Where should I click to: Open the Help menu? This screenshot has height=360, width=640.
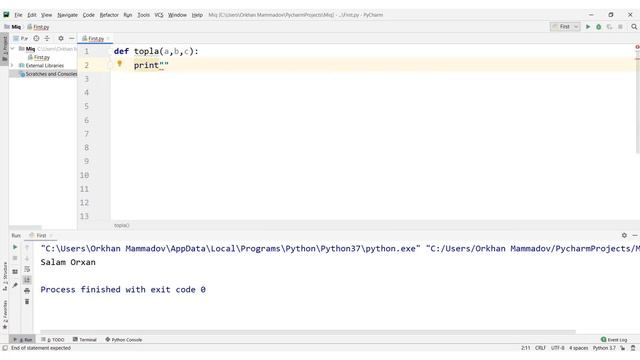point(197,15)
